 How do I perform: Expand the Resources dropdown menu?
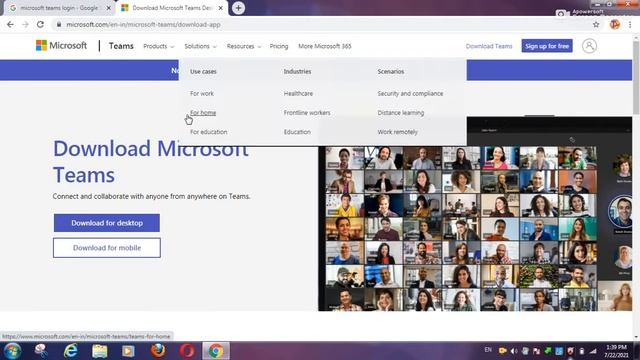pyautogui.click(x=244, y=46)
